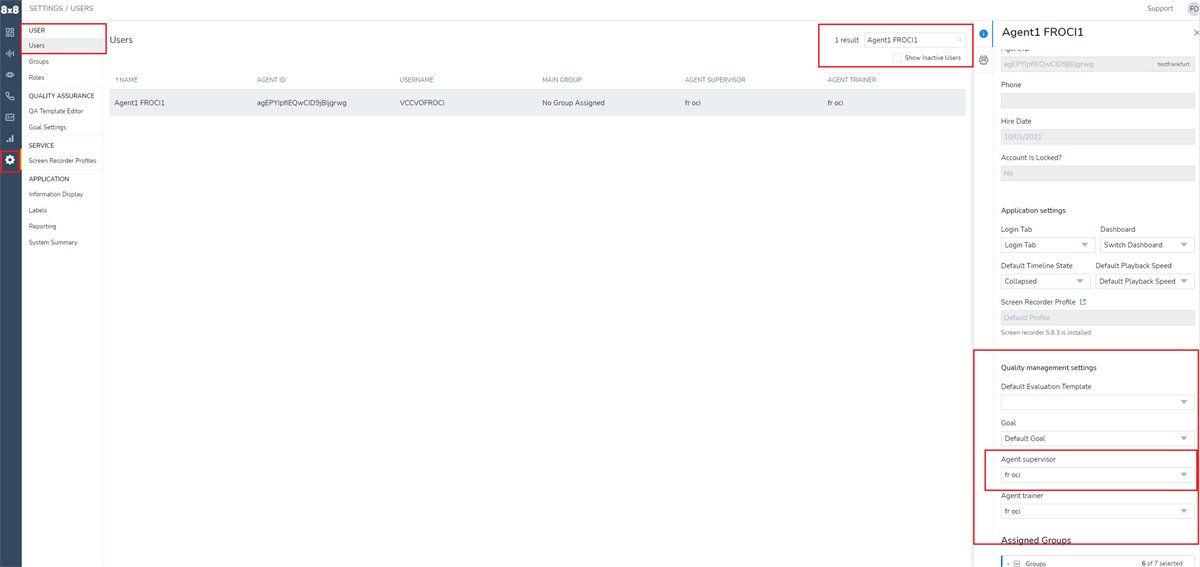Open Information Display settings

pos(56,194)
